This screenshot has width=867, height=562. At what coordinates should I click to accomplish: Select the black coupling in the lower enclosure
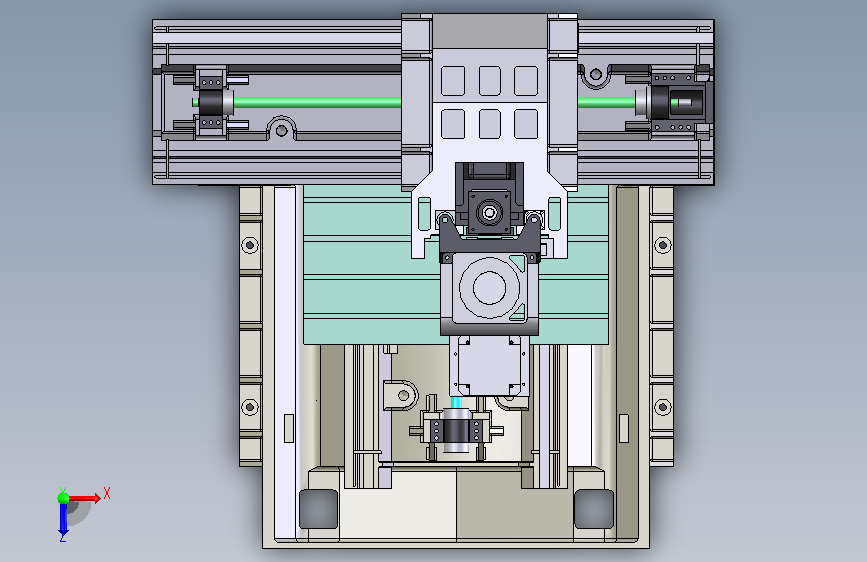[456, 431]
